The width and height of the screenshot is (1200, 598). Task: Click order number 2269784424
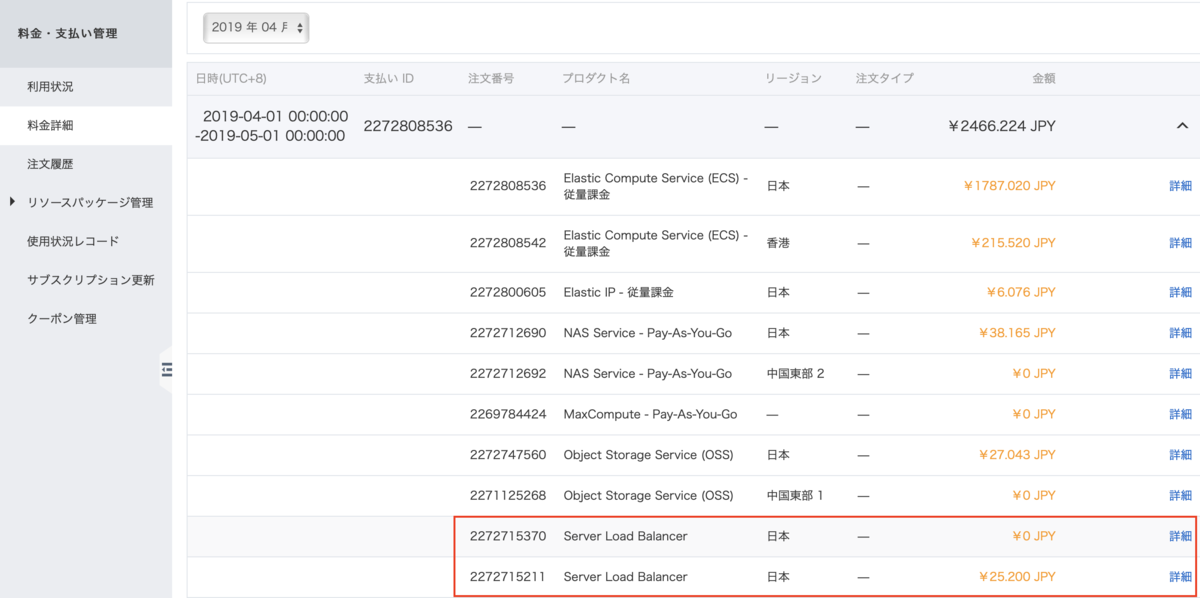[508, 414]
